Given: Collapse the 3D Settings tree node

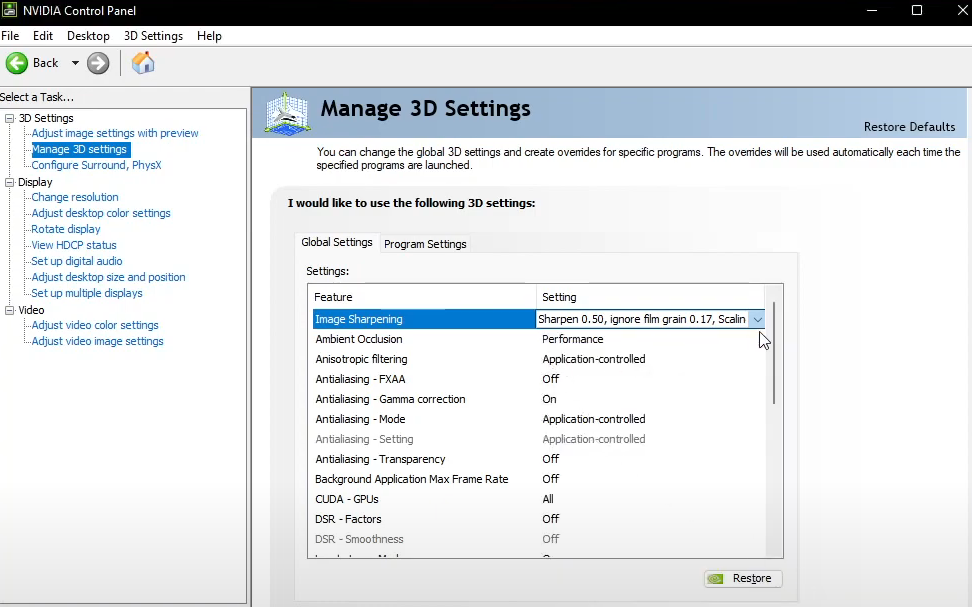Looking at the screenshot, I should click(9, 118).
